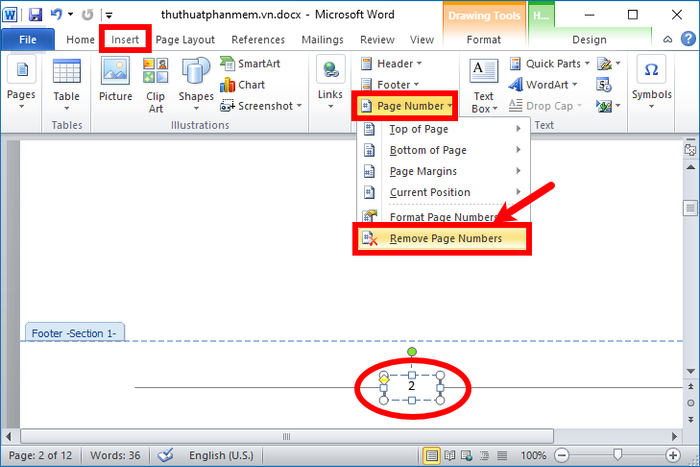Open Bottom of Page submenu

[x=443, y=150]
